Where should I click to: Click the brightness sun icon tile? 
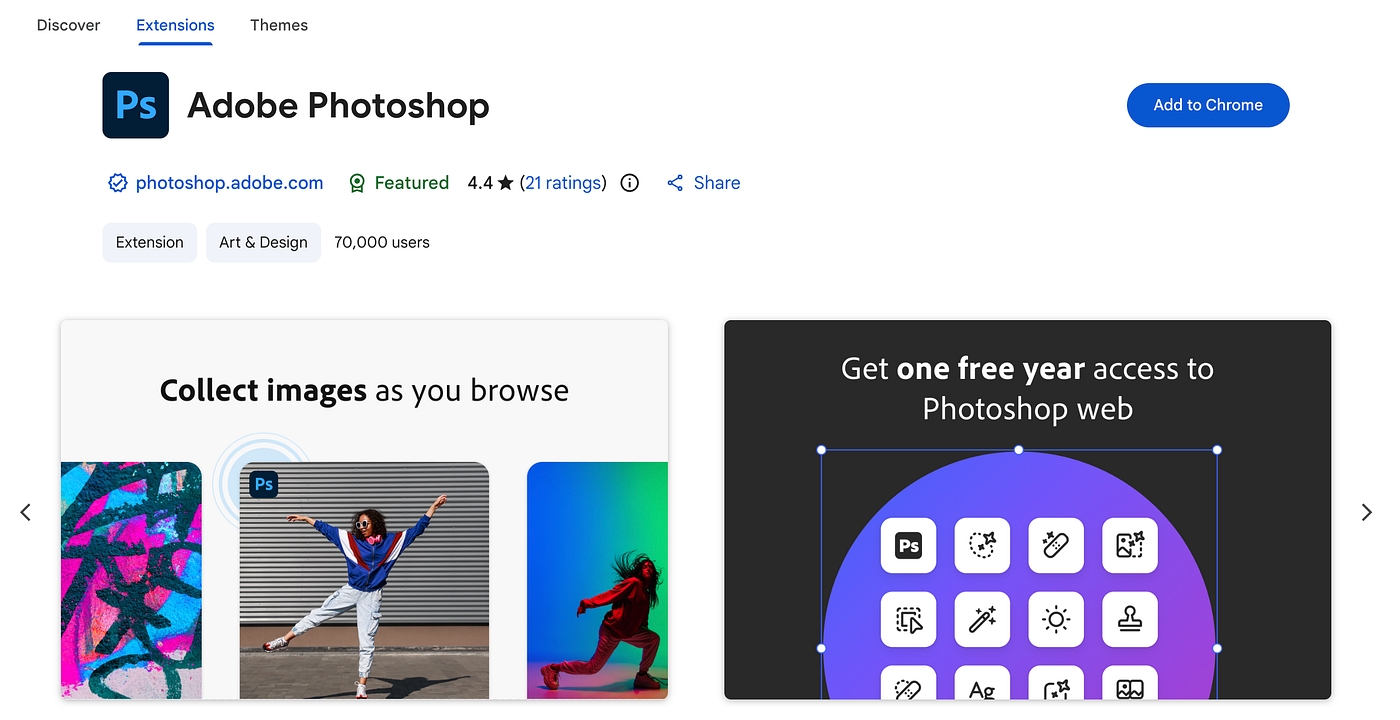pos(1056,619)
